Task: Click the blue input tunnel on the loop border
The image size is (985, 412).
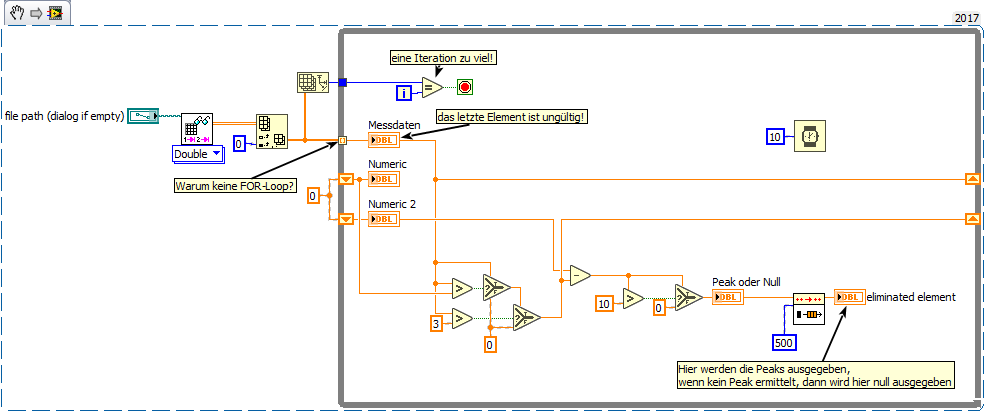Action: (x=342, y=82)
